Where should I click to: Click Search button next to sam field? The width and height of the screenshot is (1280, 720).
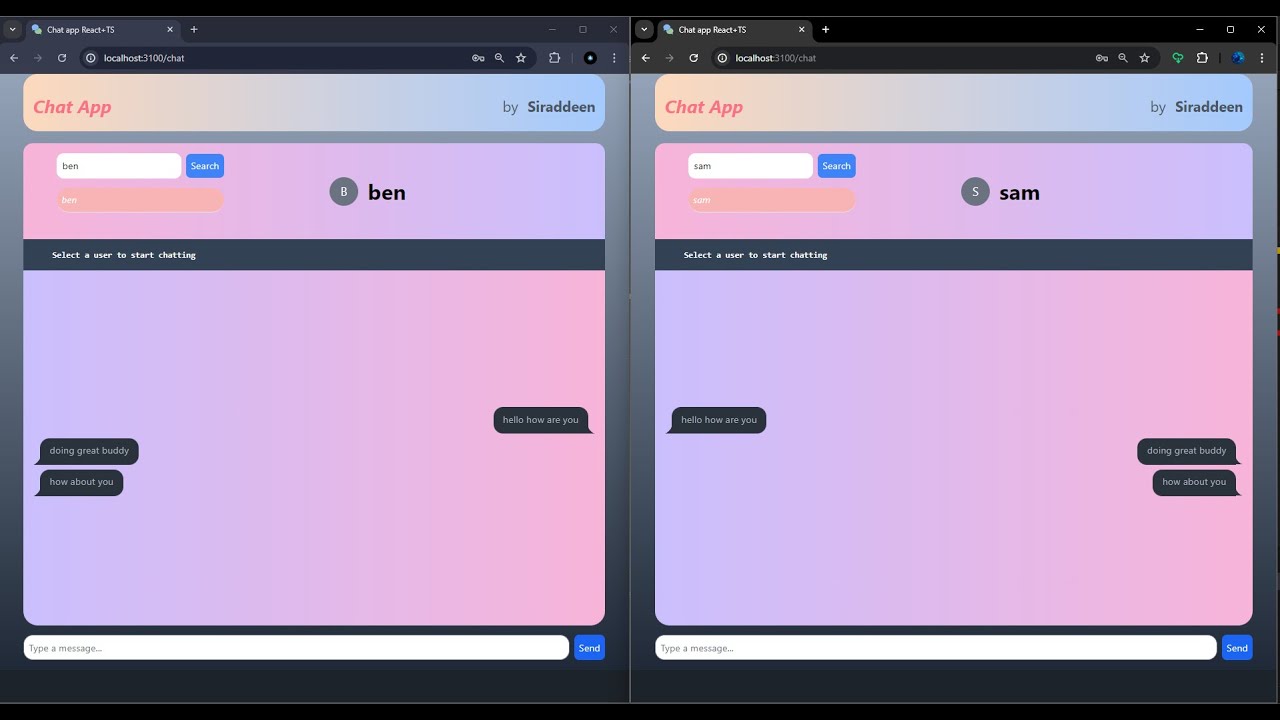[837, 166]
